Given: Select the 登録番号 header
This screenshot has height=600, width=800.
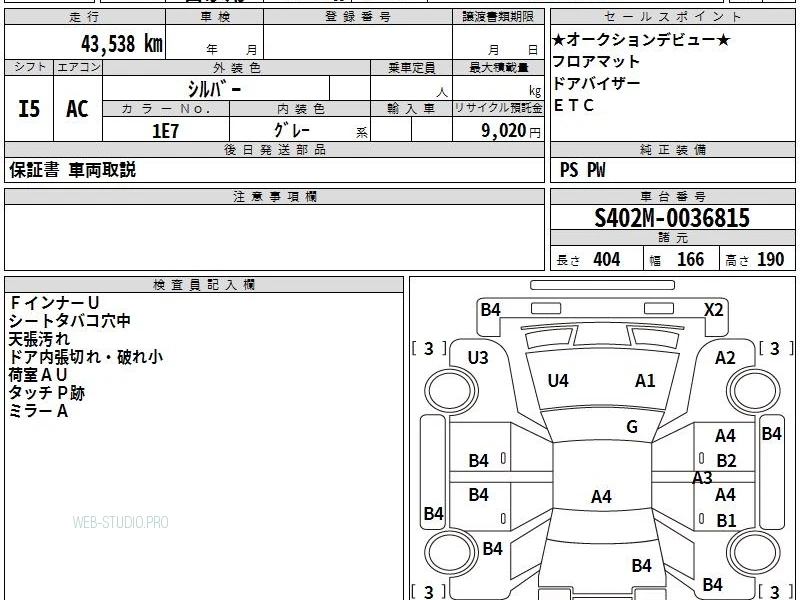Looking at the screenshot, I should (358, 17).
